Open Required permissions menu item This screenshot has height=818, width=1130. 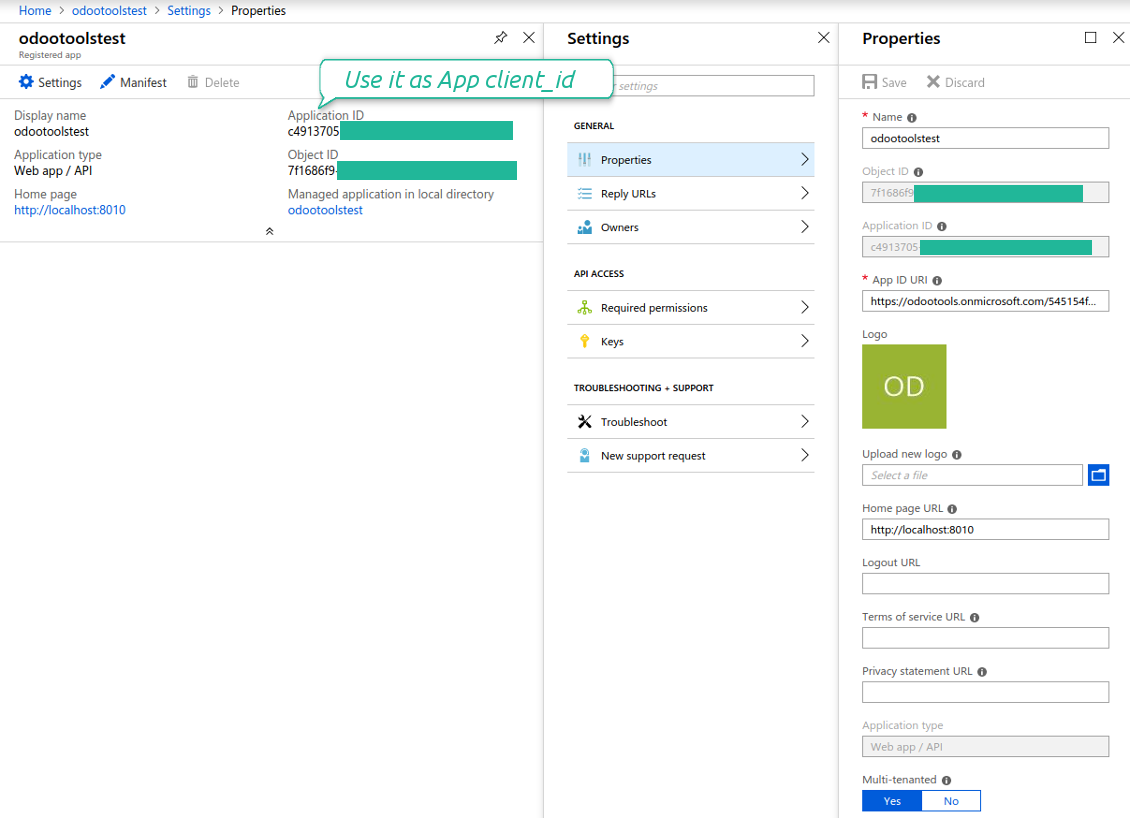(690, 308)
